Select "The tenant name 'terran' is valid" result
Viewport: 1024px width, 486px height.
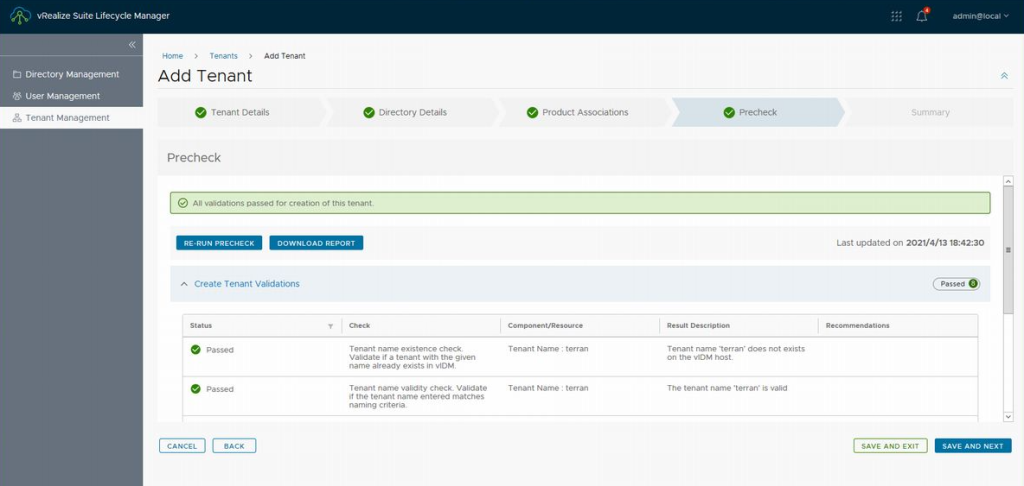(x=727, y=388)
